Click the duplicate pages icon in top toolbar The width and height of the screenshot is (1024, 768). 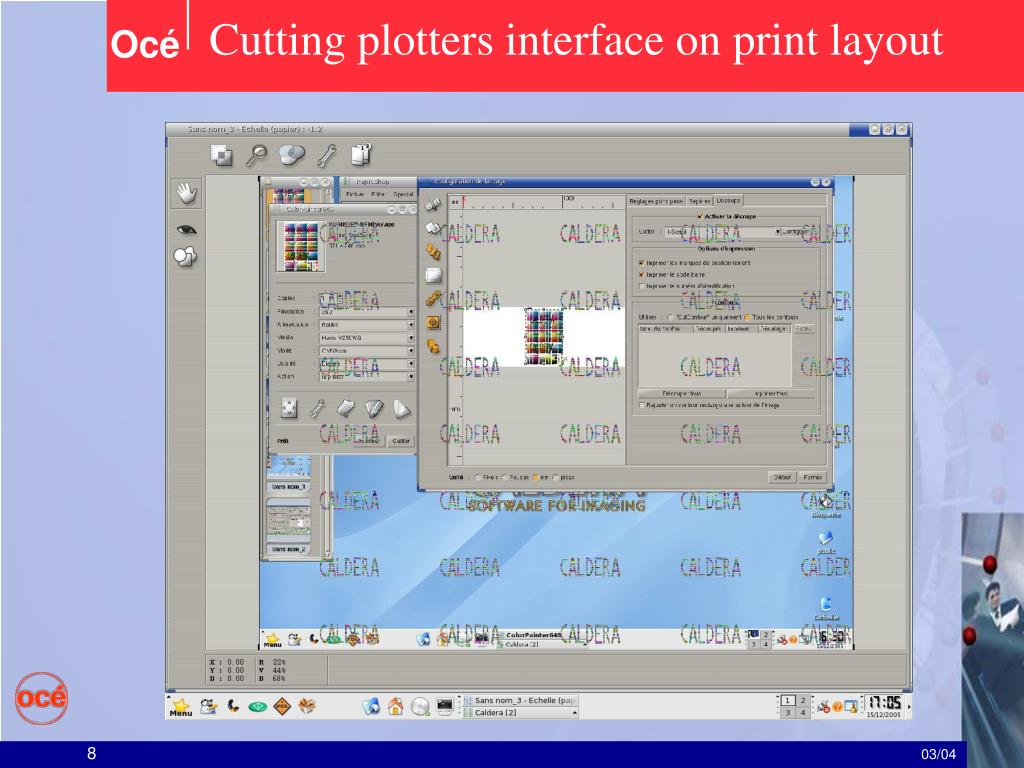click(x=361, y=155)
